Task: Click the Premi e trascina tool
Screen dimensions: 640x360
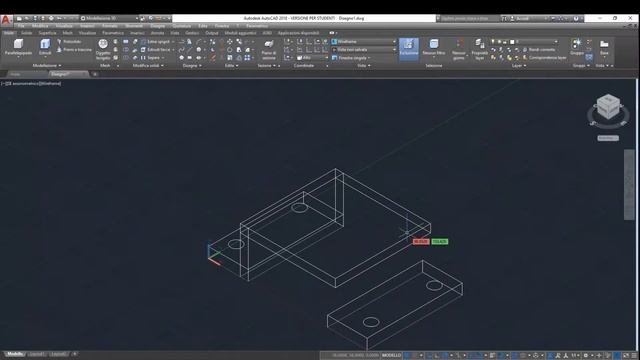Action: pyautogui.click(x=74, y=50)
